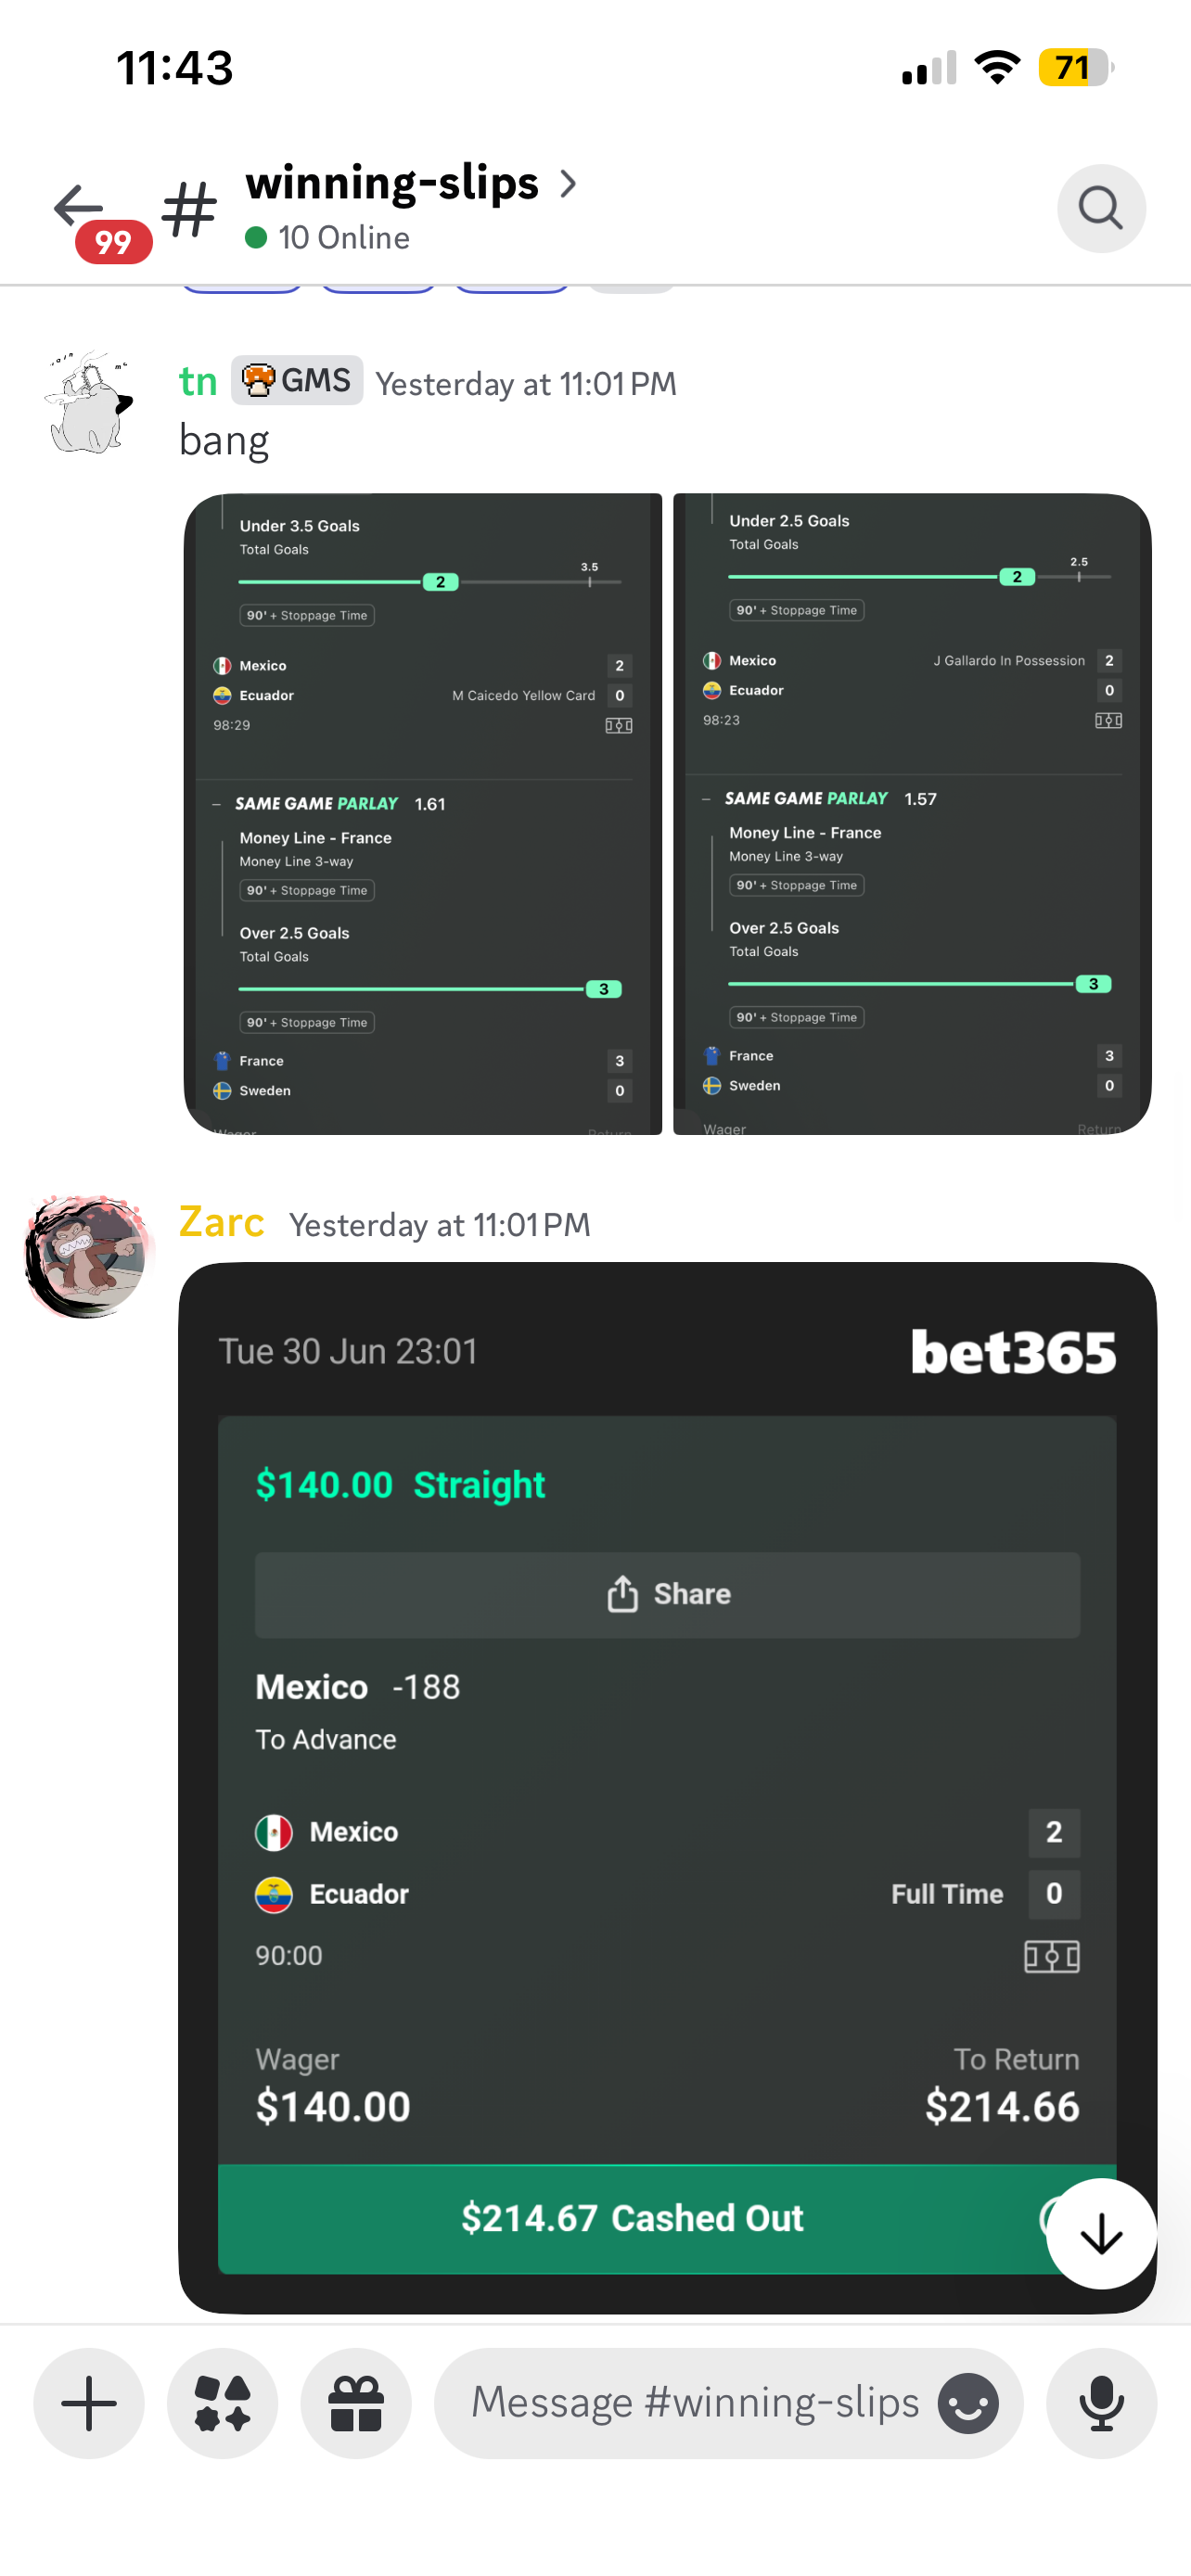The image size is (1191, 2576).
Task: Open the apps launcher icon
Action: (x=222, y=2403)
